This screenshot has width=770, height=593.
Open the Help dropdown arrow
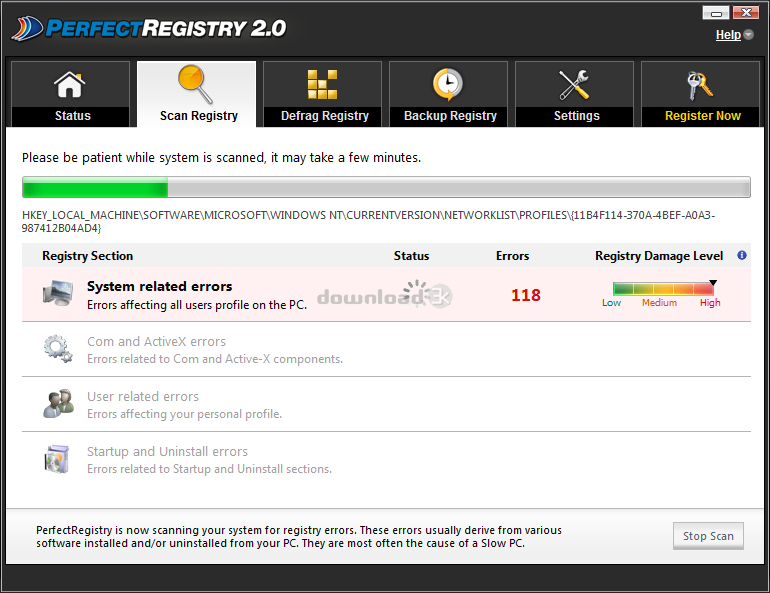click(x=749, y=35)
